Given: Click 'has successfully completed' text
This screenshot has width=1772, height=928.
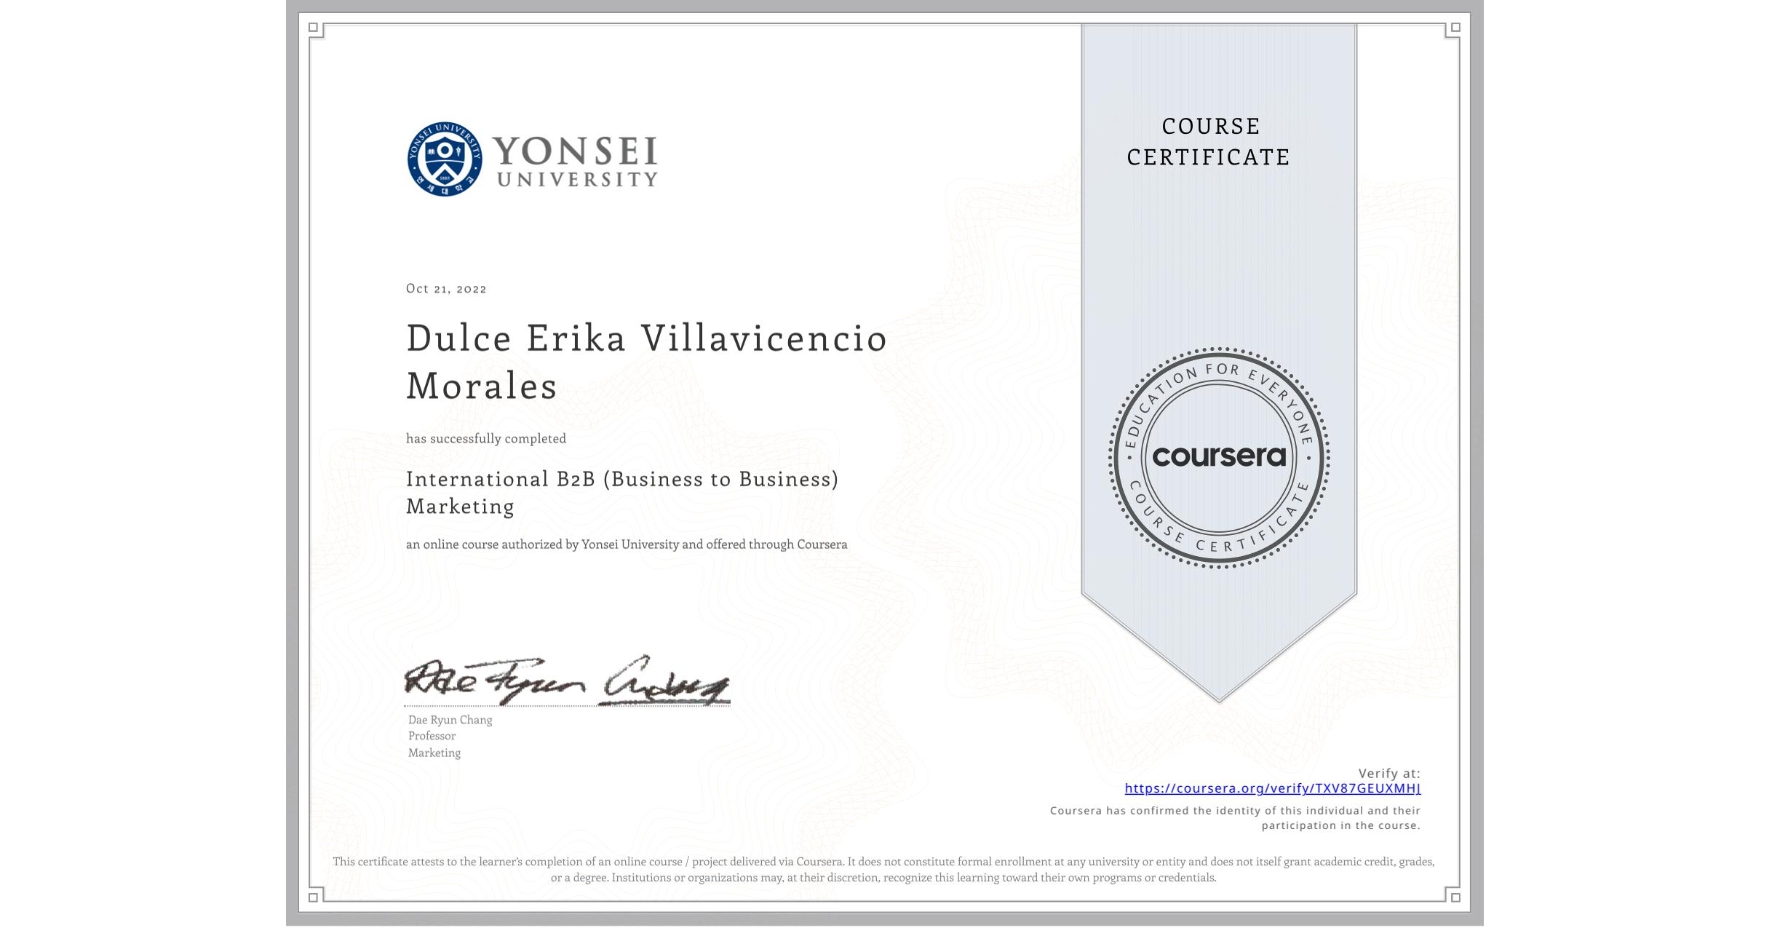Looking at the screenshot, I should pos(486,439).
